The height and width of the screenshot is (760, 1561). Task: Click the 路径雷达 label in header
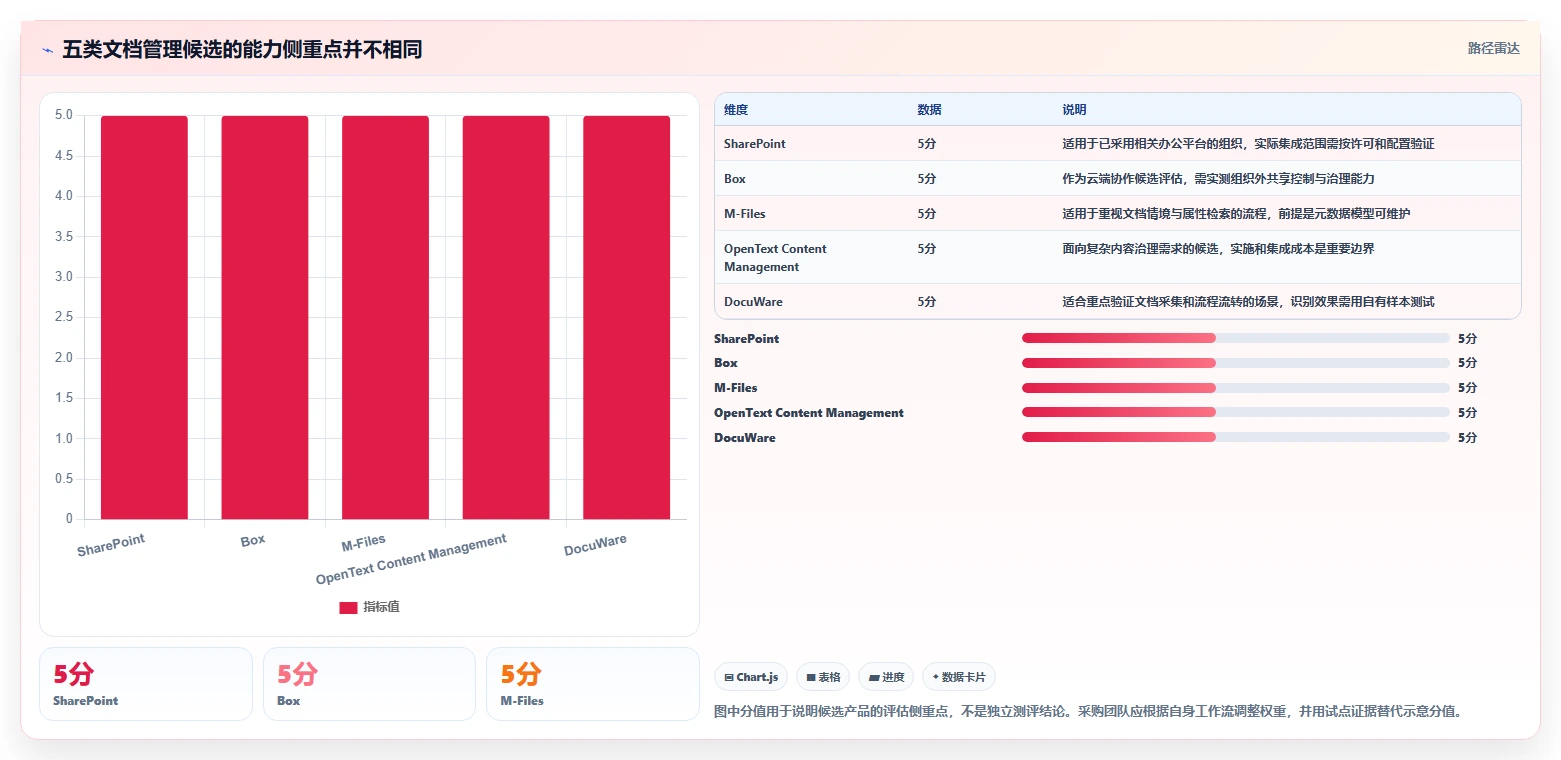[x=1493, y=49]
